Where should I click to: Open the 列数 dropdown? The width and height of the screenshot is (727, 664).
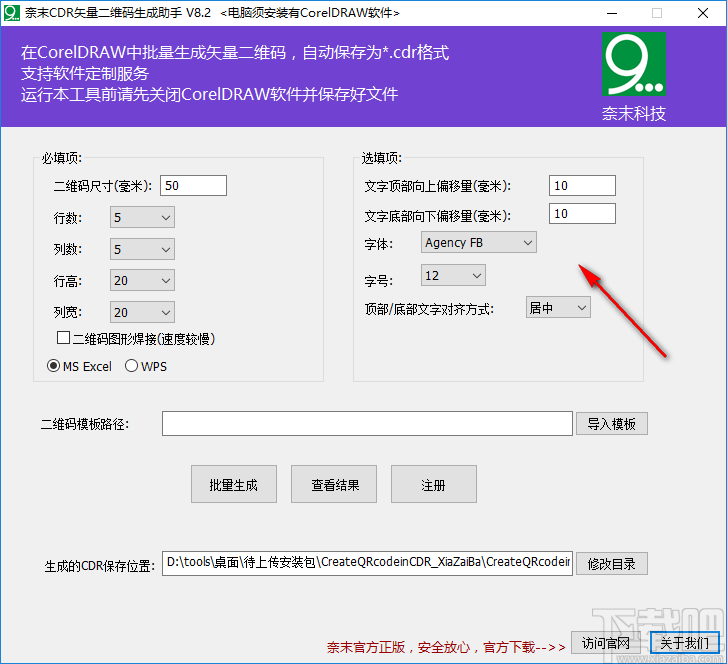tap(142, 249)
